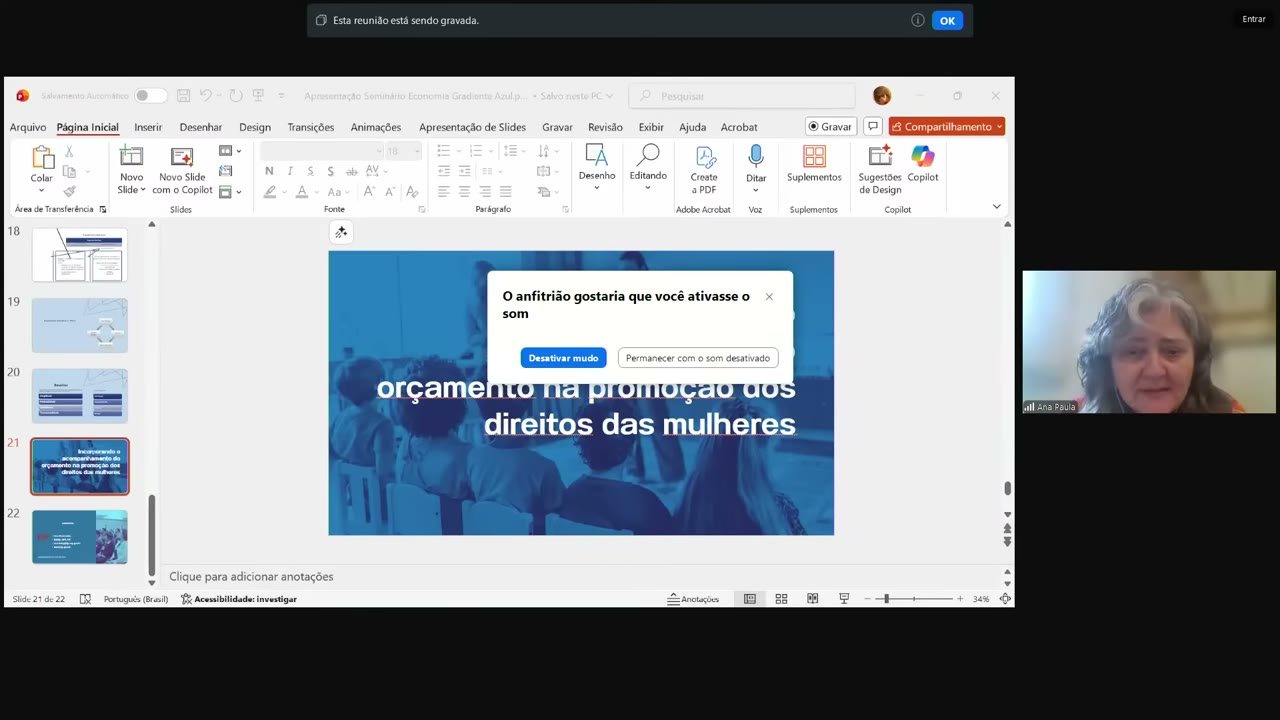
Task: Increase font size with the larger A icon
Action: tap(369, 191)
